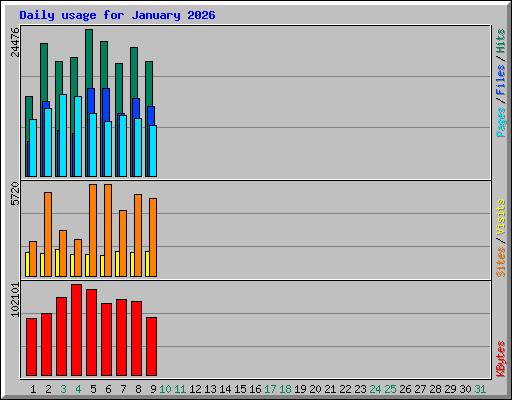
Task: Select the orange sites bar for day 2
Action: click(48, 234)
